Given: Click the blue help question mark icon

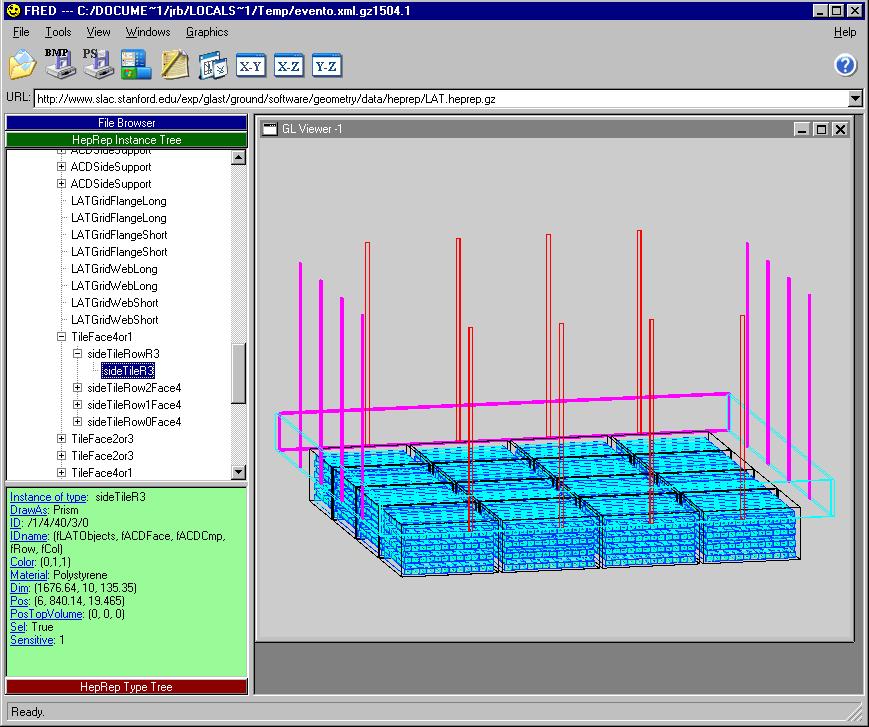Looking at the screenshot, I should [845, 65].
